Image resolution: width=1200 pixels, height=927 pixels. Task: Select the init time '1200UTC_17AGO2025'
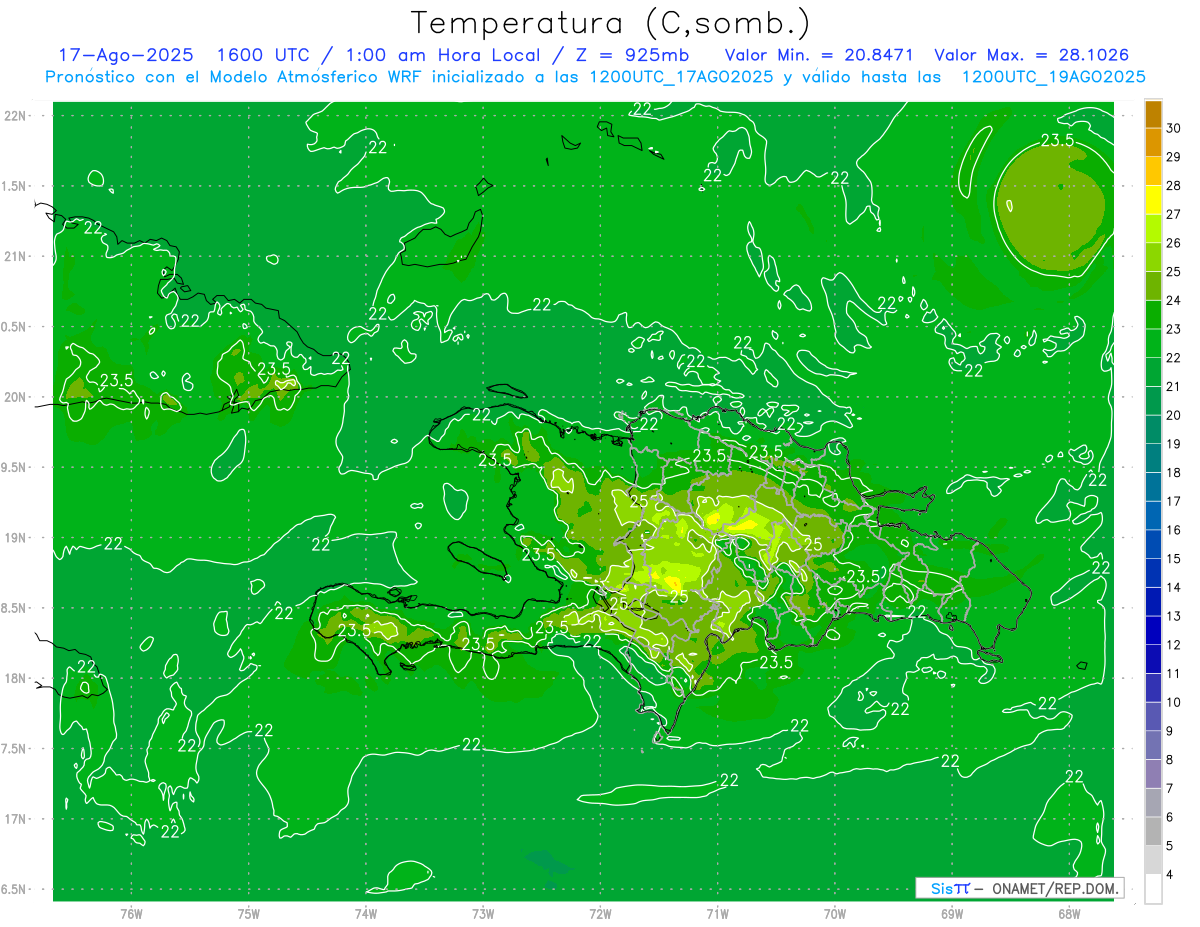pyautogui.click(x=680, y=77)
